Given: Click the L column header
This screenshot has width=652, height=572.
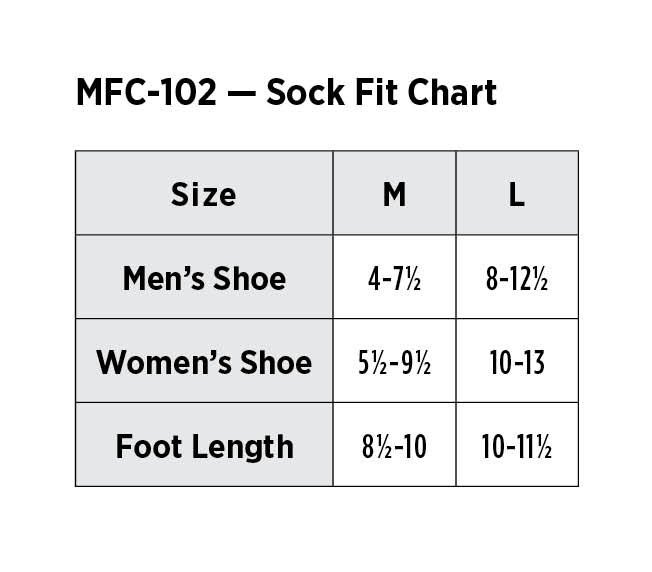Looking at the screenshot, I should (x=517, y=193).
